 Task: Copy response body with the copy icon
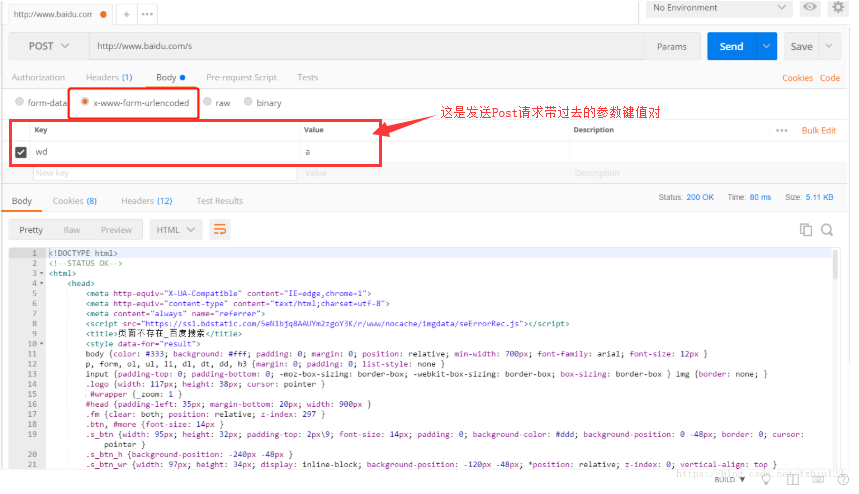tap(806, 230)
